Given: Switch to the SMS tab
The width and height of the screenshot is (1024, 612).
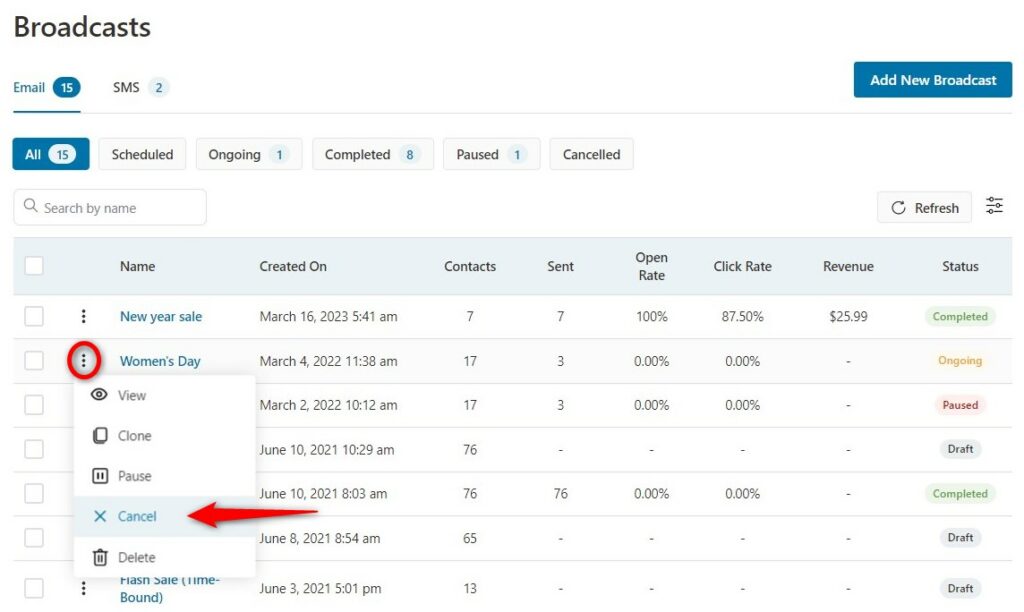Looking at the screenshot, I should 140,88.
